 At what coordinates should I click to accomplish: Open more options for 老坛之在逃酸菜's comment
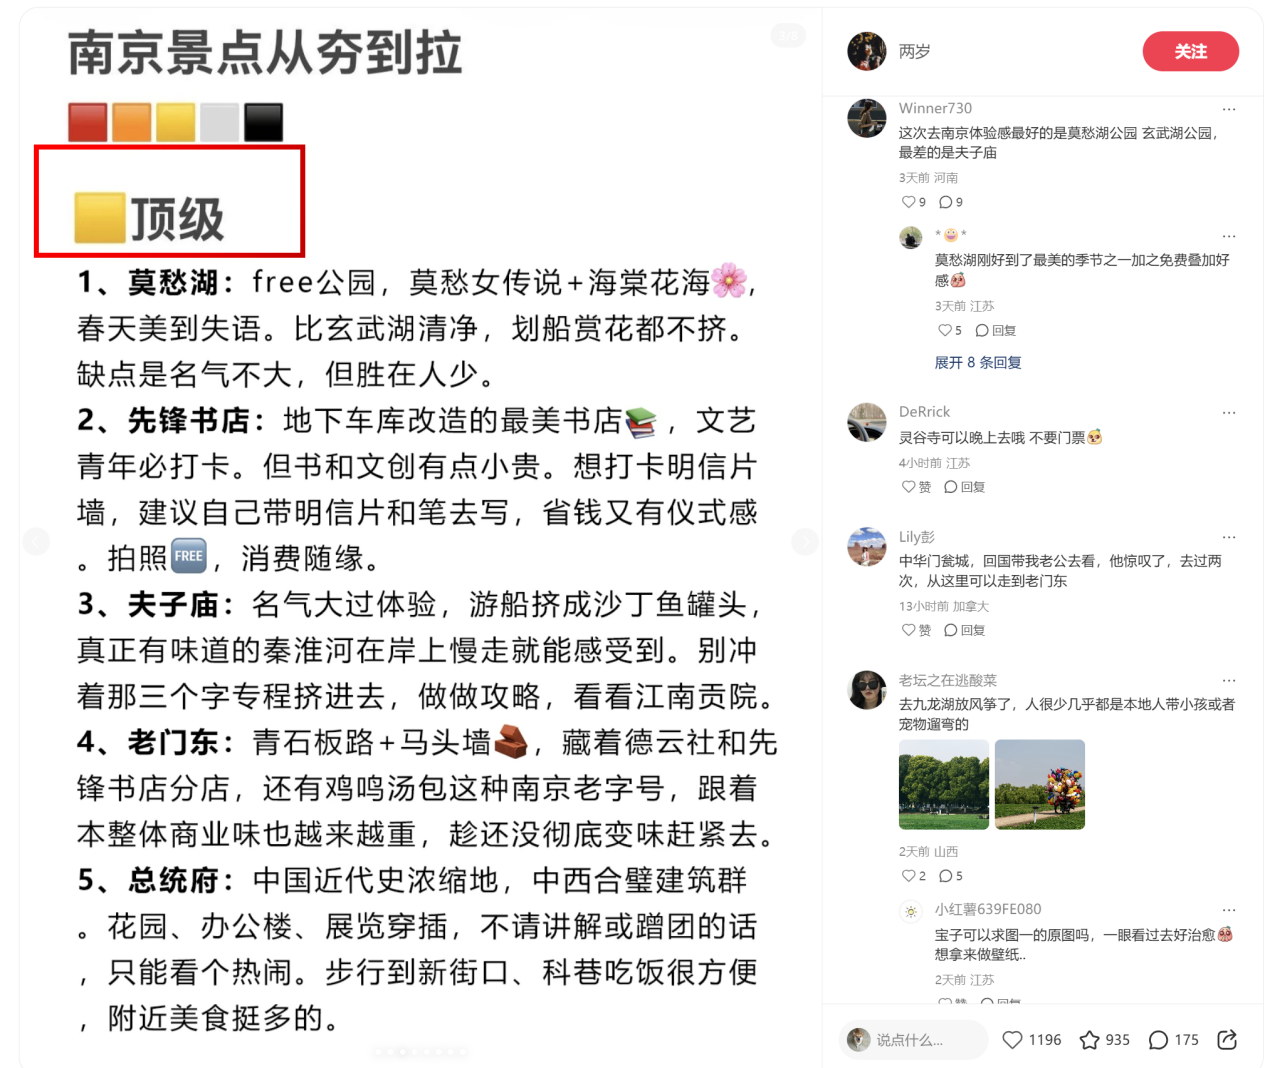click(1229, 681)
